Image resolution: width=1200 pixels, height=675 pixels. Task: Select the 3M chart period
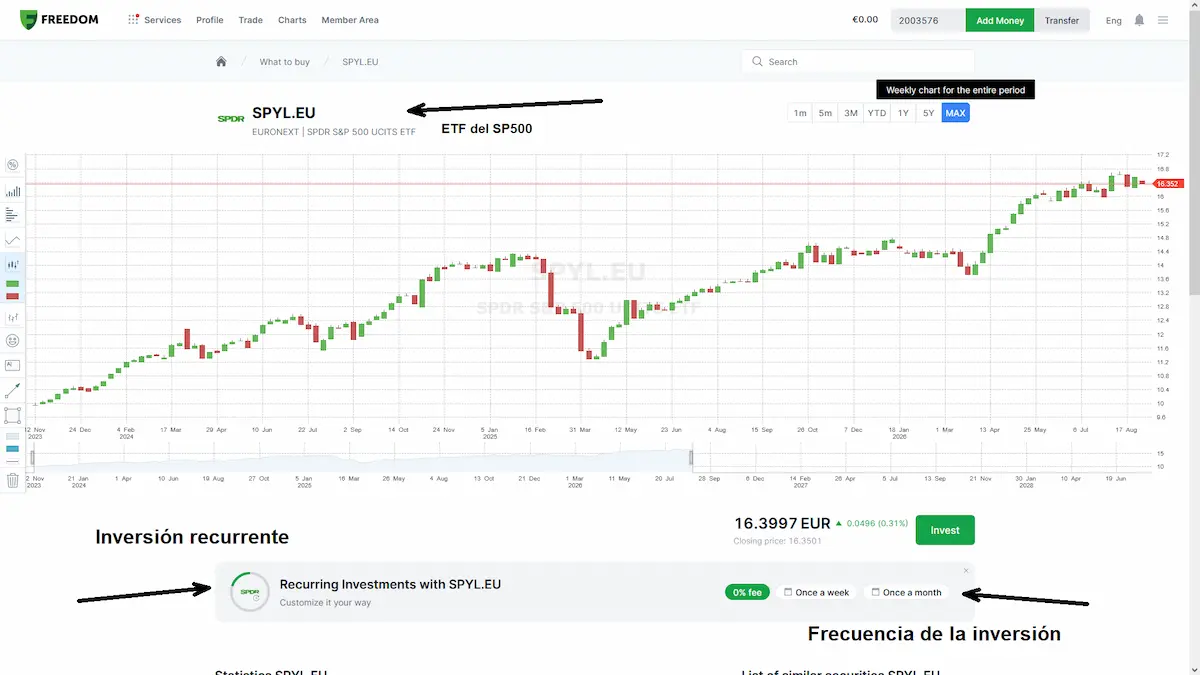click(x=851, y=113)
